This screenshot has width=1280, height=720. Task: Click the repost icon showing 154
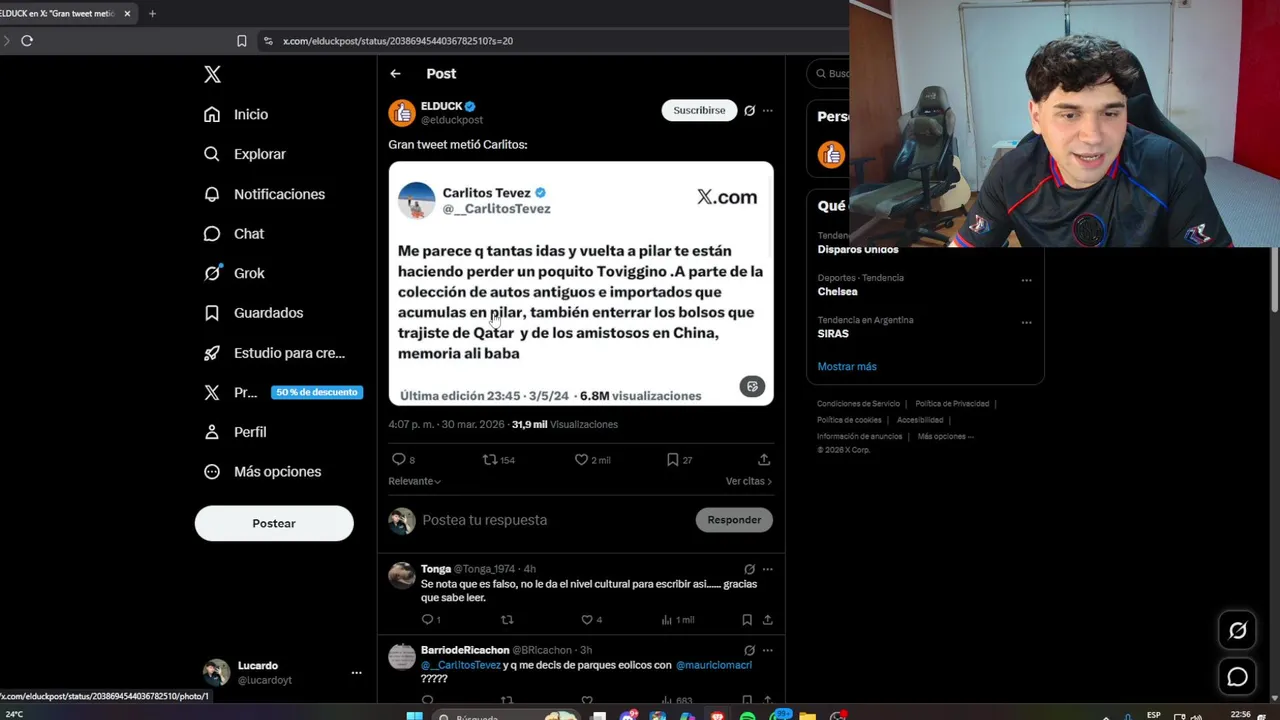tap(498, 459)
